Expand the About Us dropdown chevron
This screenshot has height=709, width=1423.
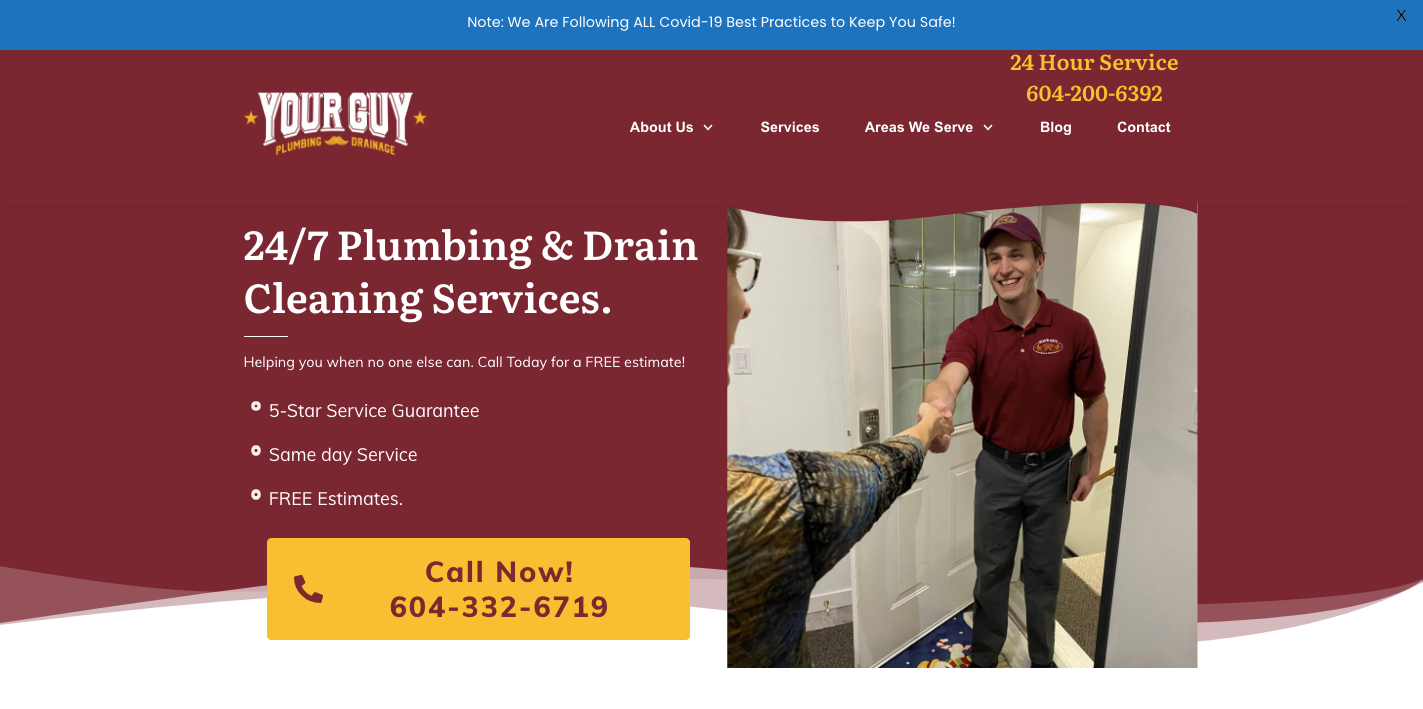tap(708, 127)
